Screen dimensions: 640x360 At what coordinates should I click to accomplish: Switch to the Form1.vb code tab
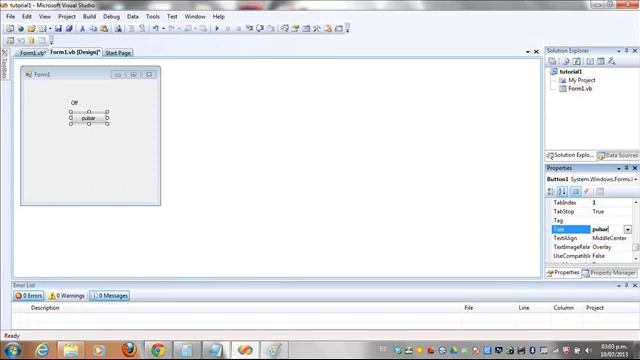pyautogui.click(x=32, y=53)
